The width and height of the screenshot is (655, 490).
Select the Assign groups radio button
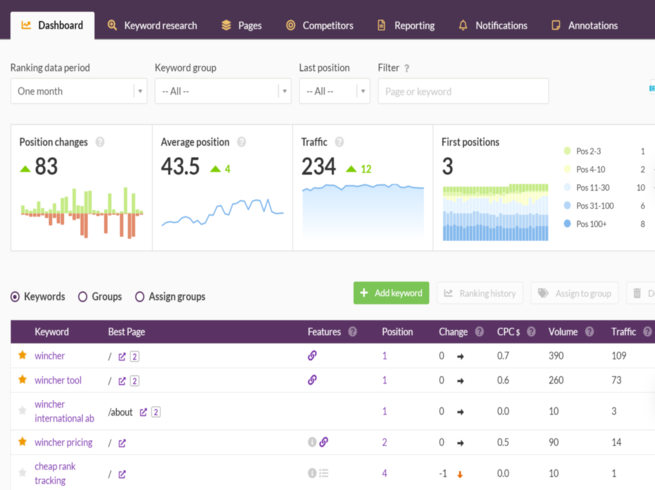tap(140, 297)
